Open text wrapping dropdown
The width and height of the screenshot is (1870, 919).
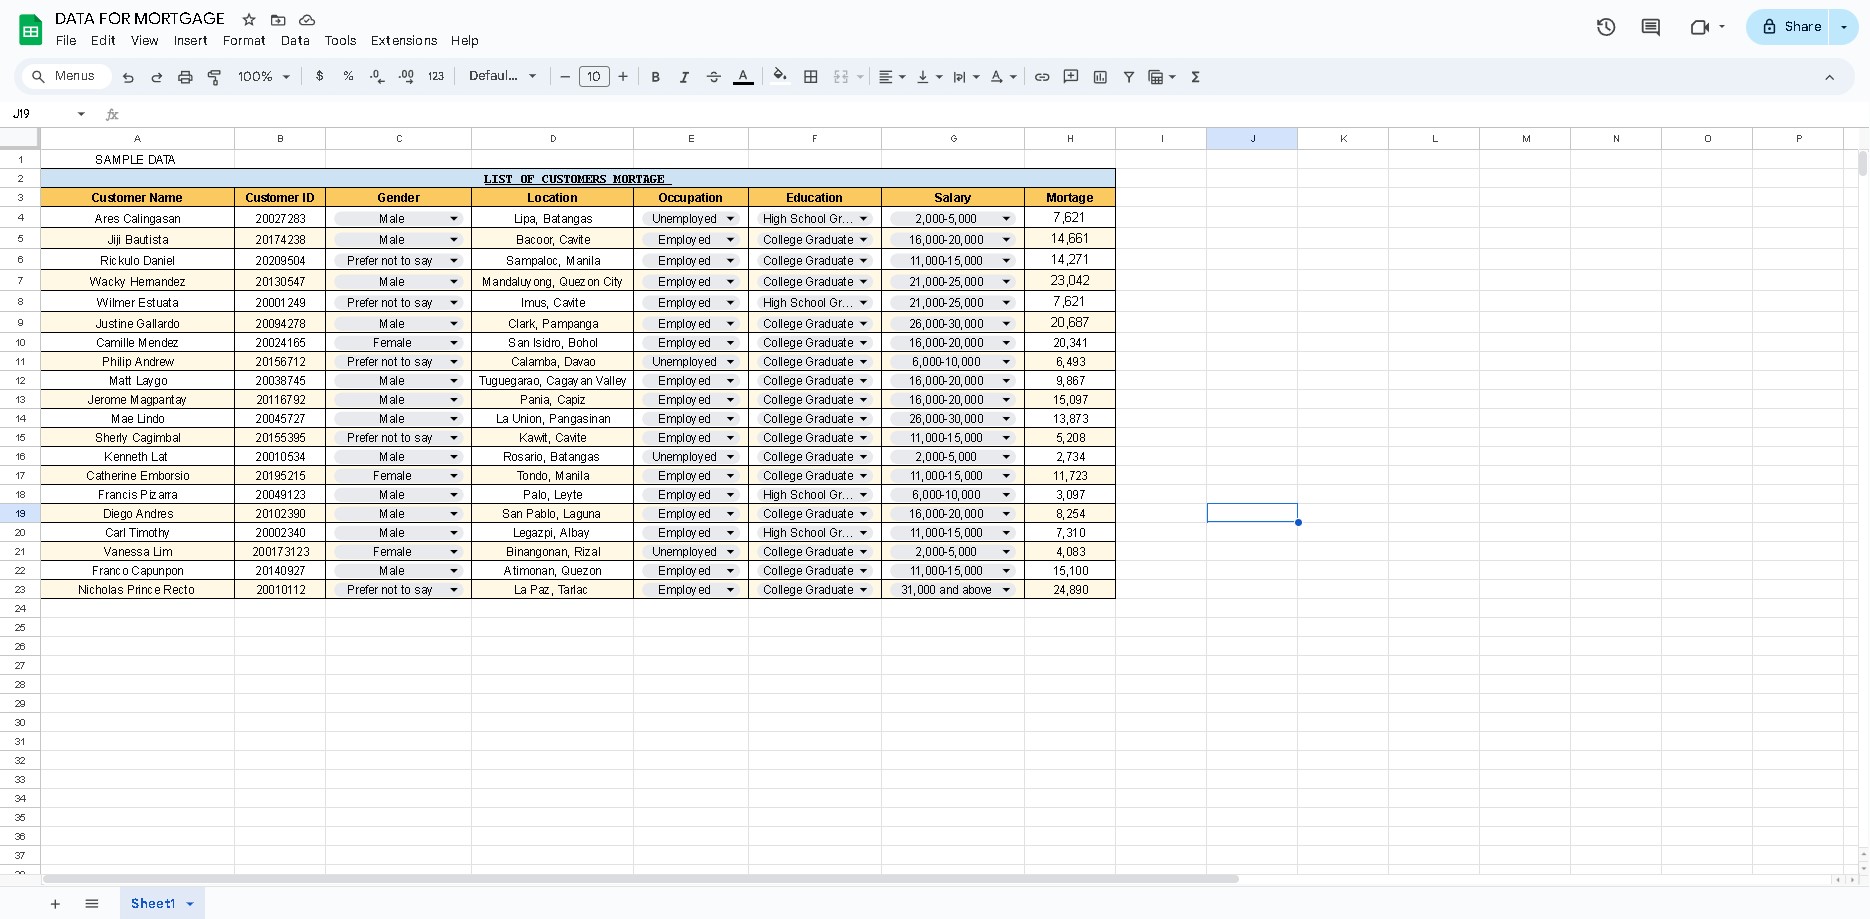point(966,77)
